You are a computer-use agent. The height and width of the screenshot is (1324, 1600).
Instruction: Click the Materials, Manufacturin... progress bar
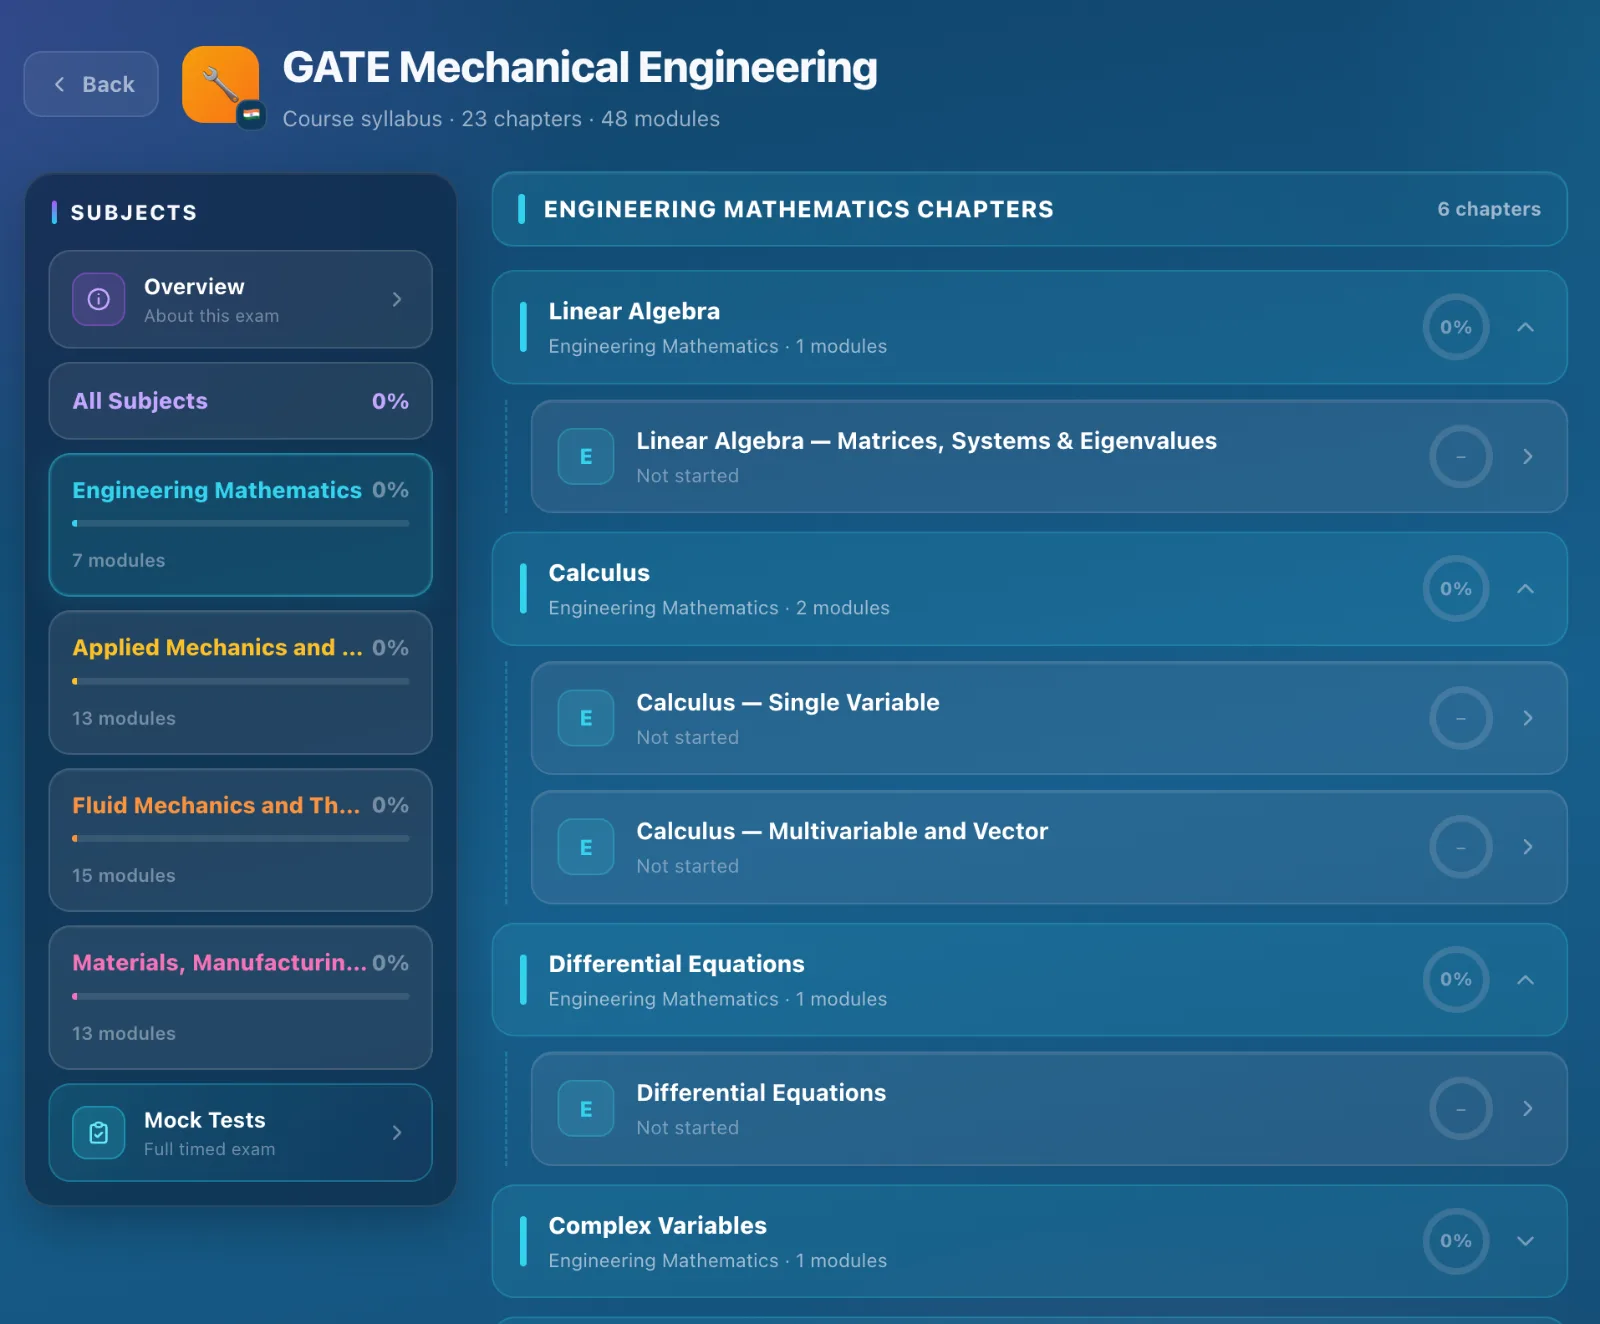click(x=240, y=996)
